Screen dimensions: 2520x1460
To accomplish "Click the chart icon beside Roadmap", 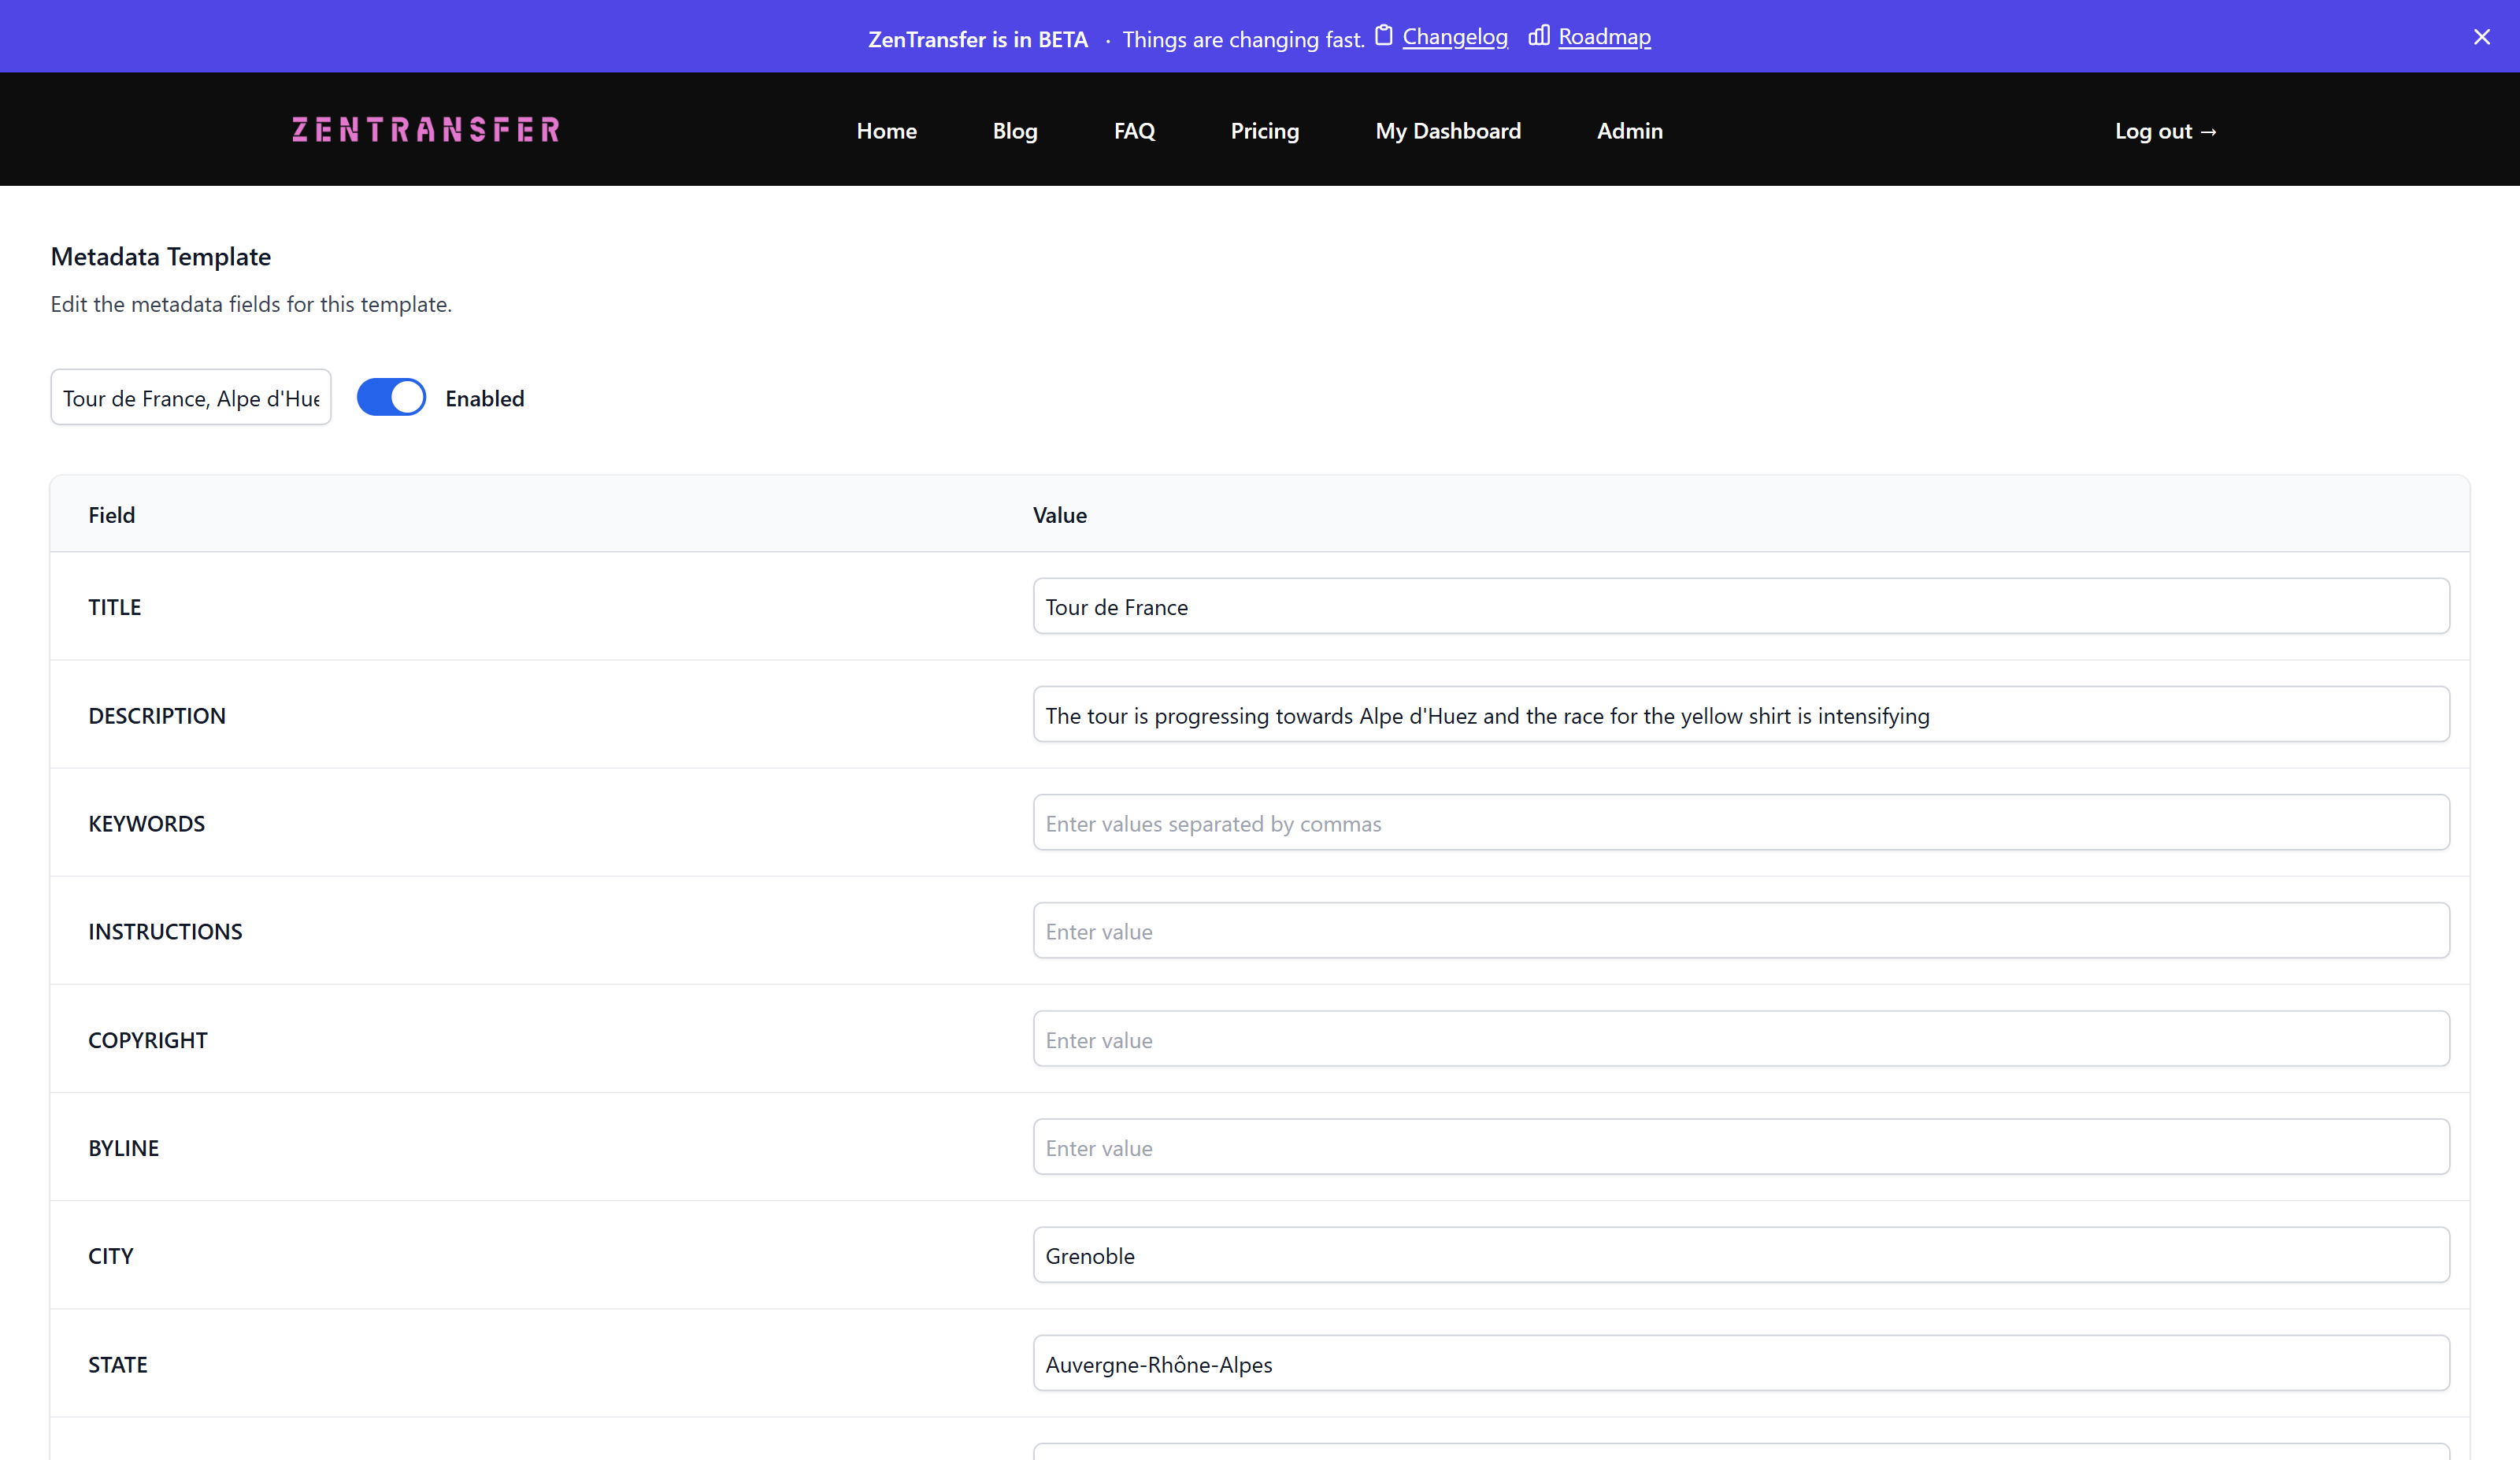I will (1538, 36).
